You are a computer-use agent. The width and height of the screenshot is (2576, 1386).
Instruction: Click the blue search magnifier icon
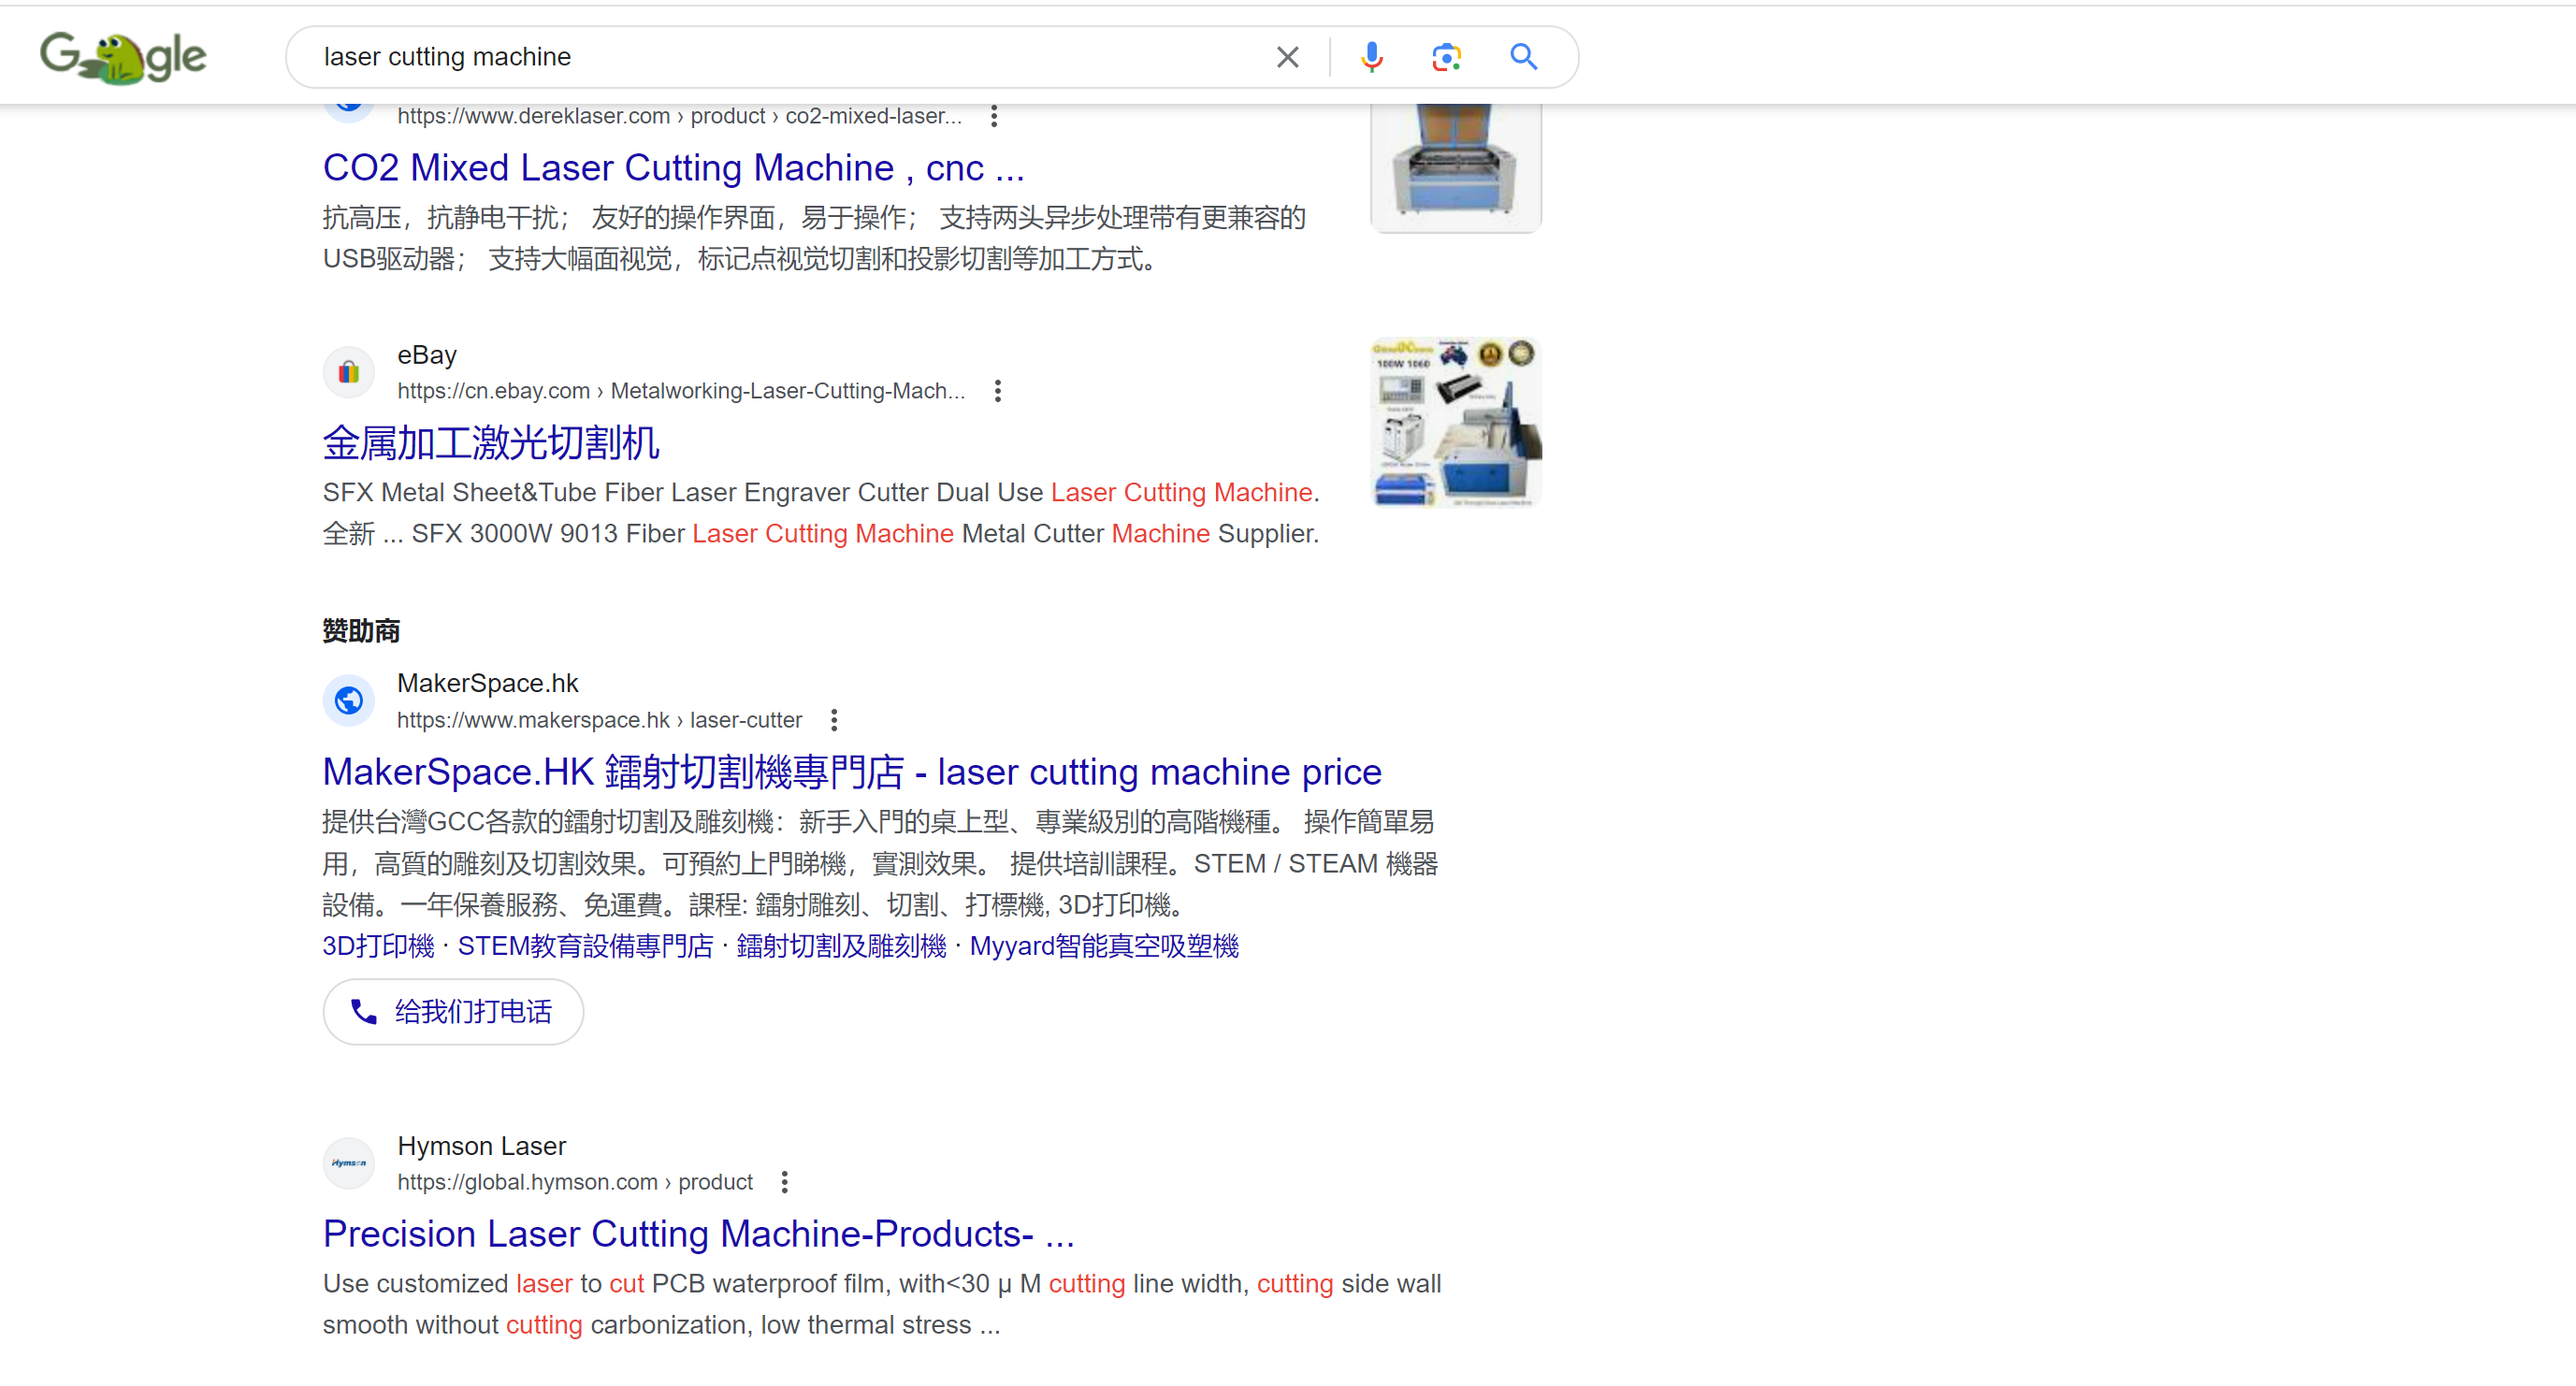tap(1523, 57)
